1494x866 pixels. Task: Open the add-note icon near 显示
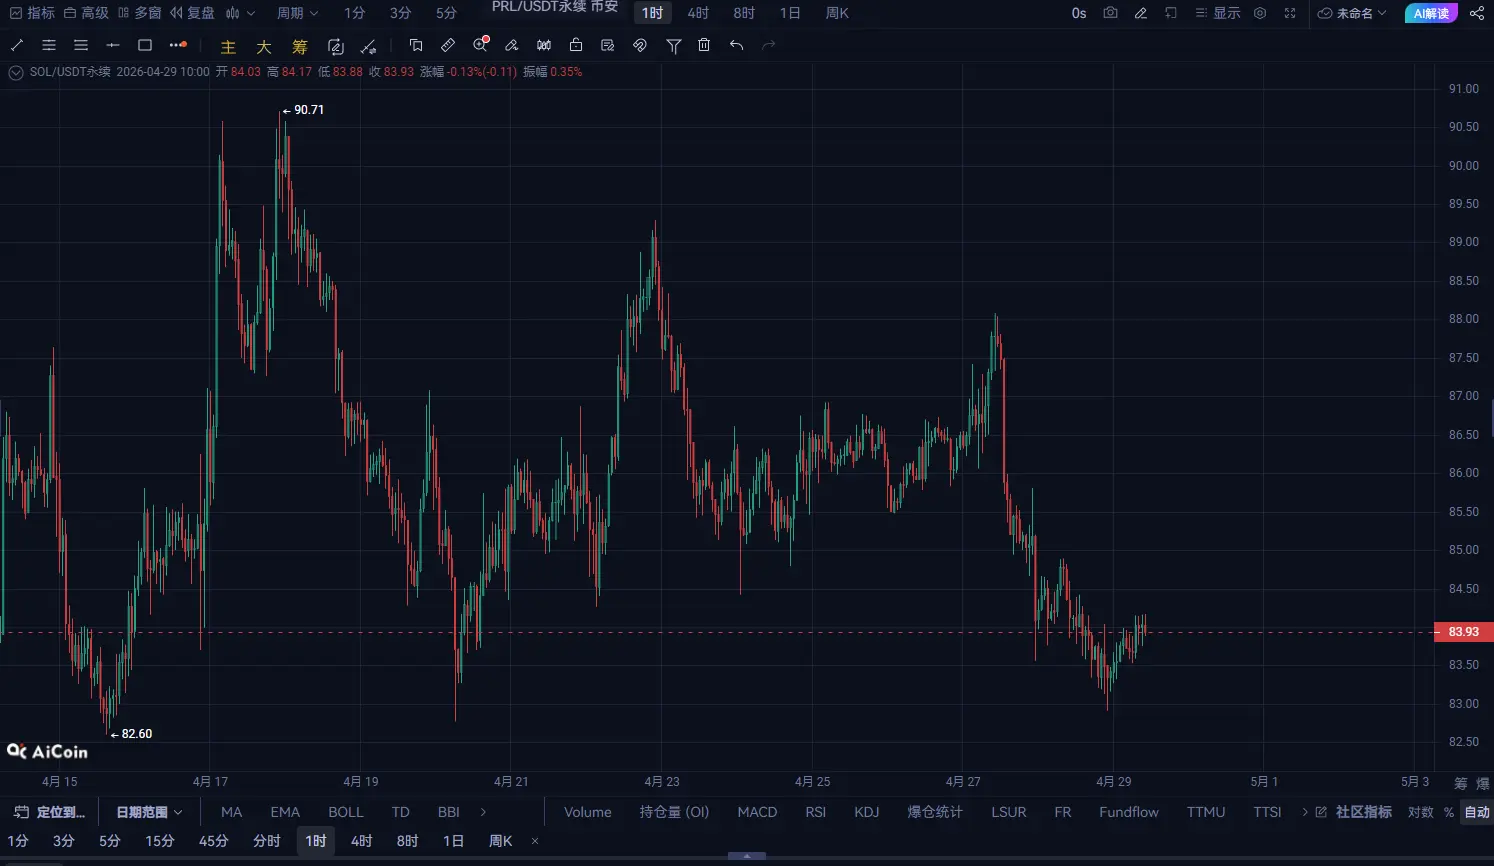pyautogui.click(x=1171, y=13)
